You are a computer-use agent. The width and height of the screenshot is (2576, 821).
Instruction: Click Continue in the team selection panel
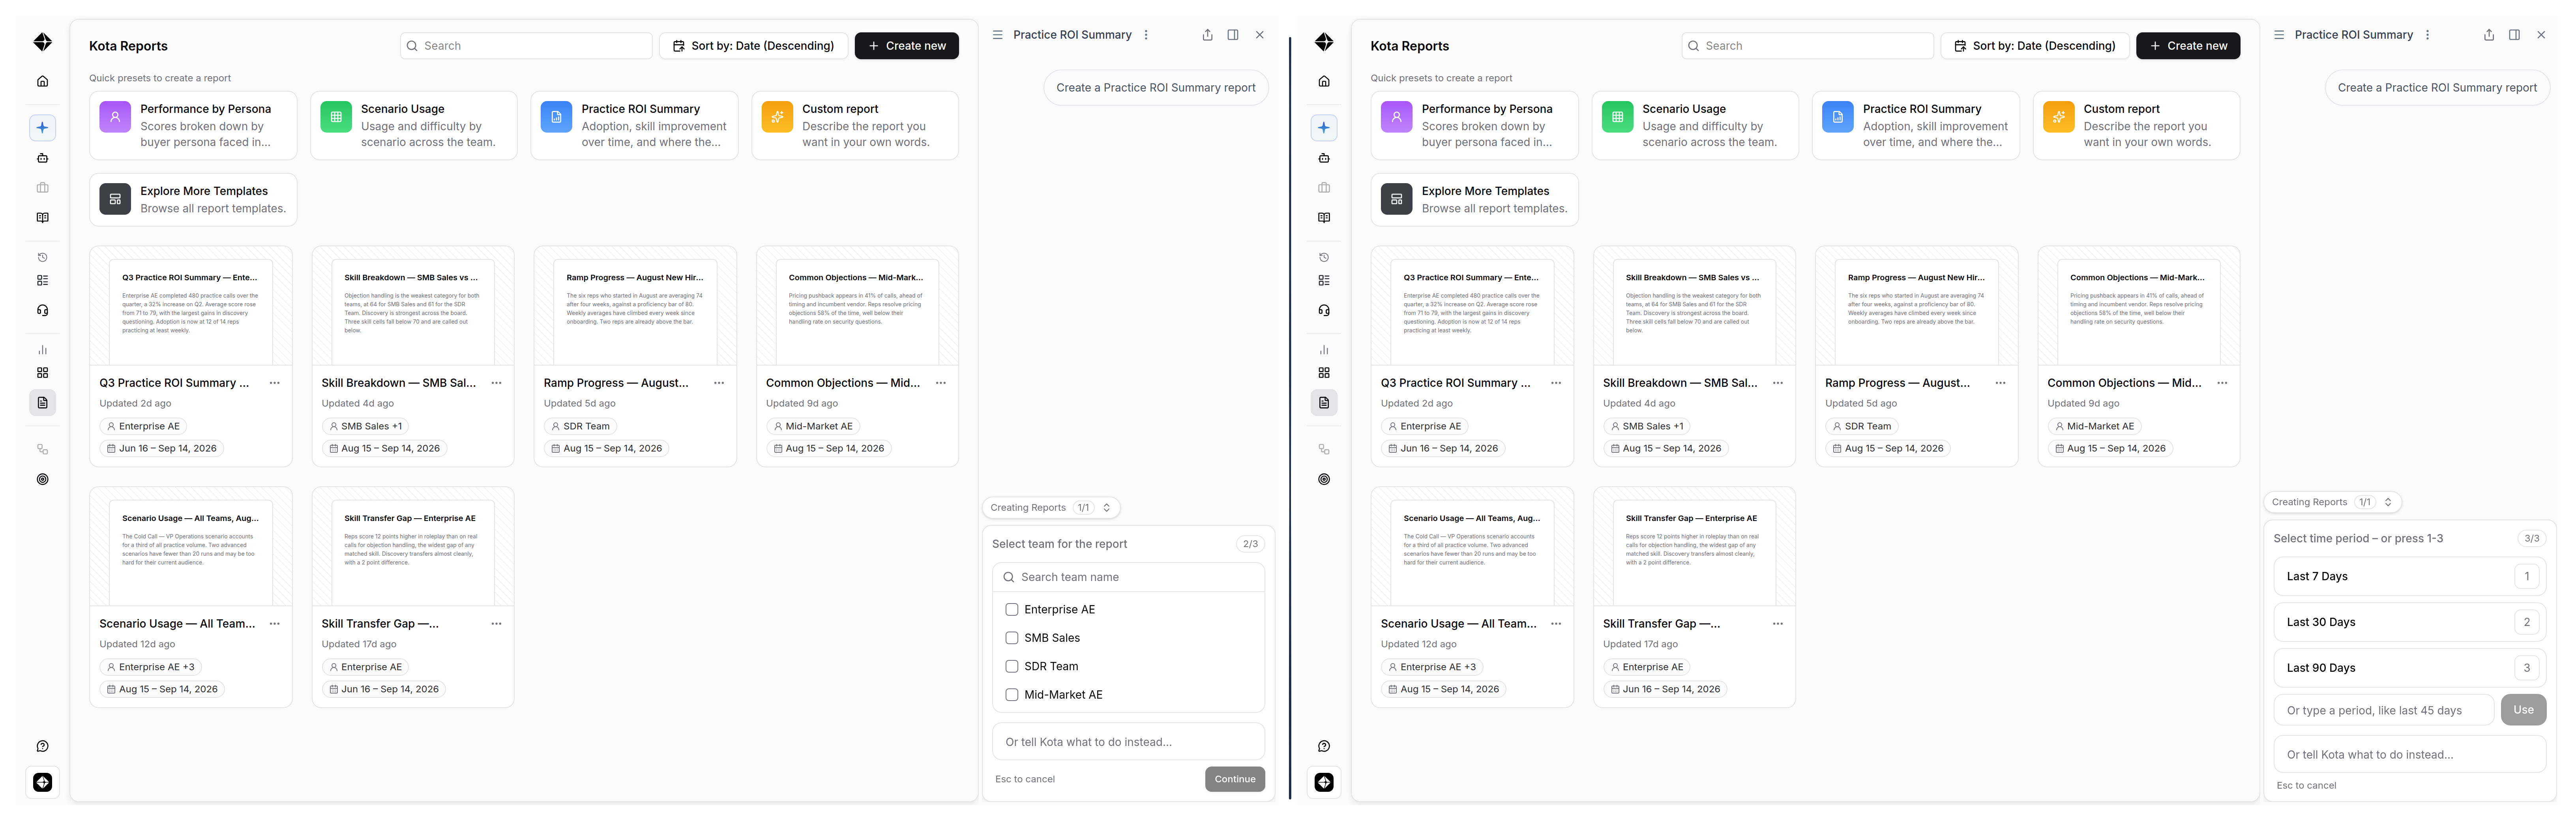click(1234, 780)
